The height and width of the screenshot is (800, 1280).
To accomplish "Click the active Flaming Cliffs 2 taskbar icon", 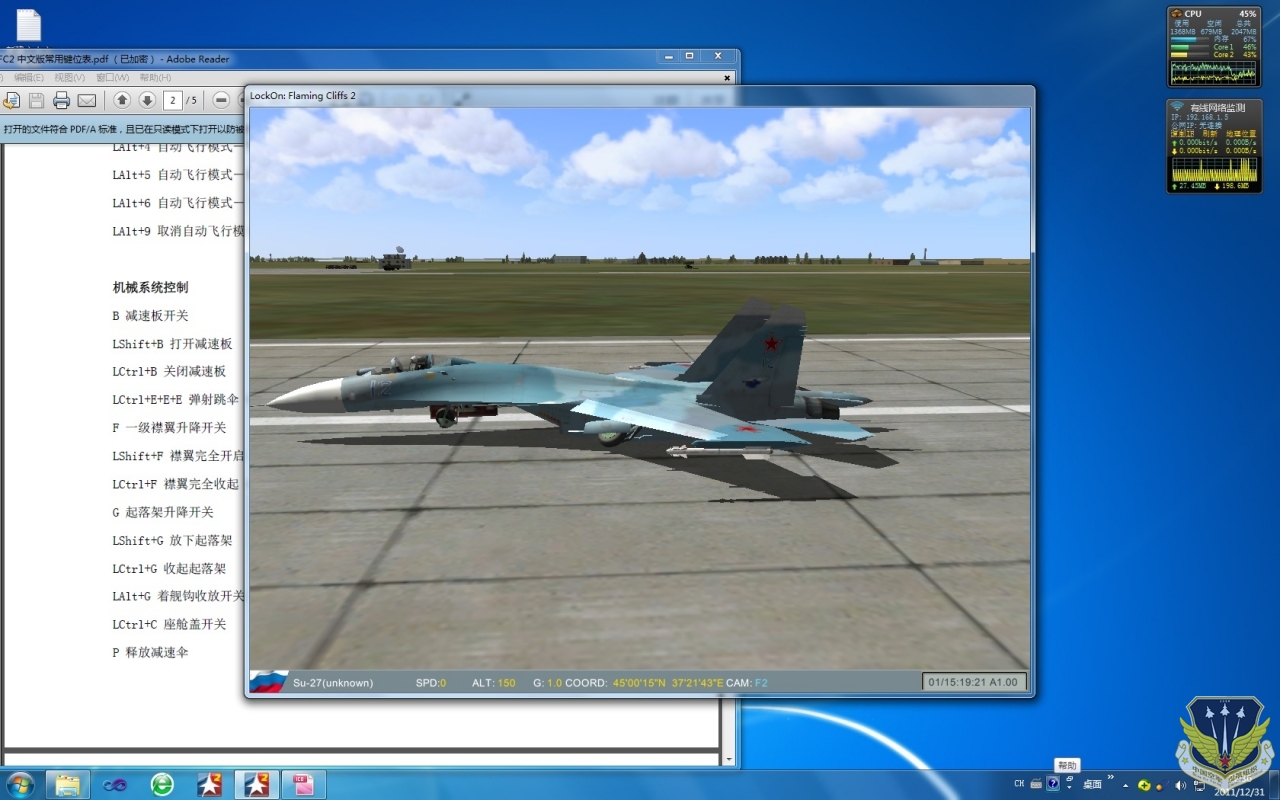I will click(x=257, y=784).
